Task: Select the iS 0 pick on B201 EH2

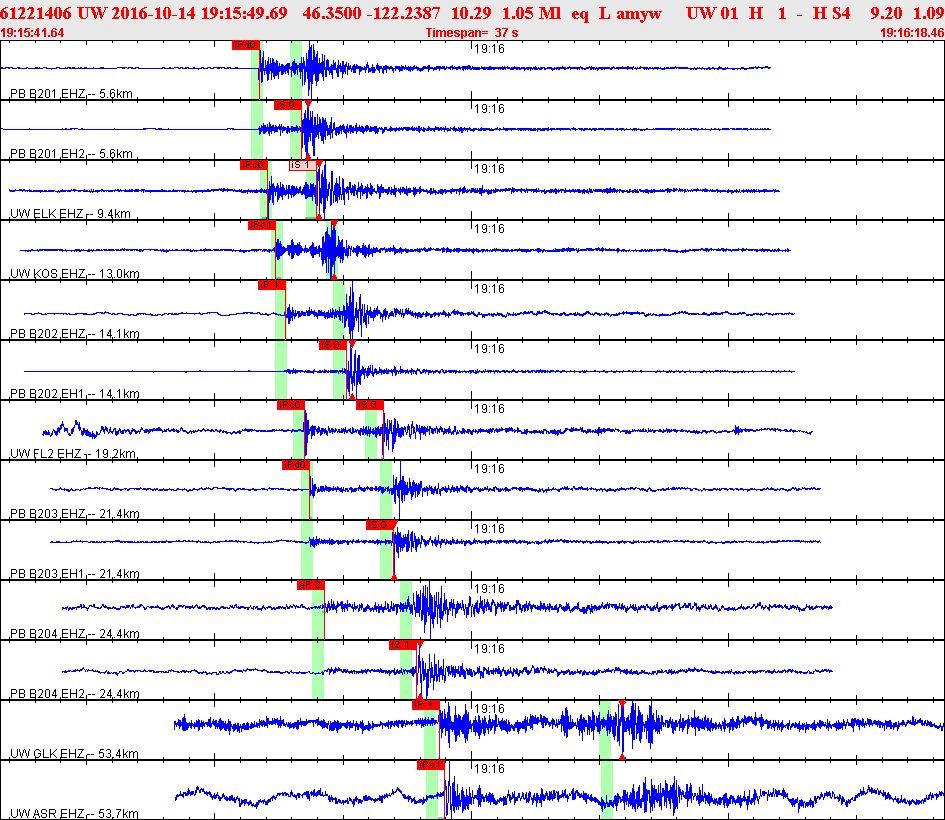Action: point(286,105)
